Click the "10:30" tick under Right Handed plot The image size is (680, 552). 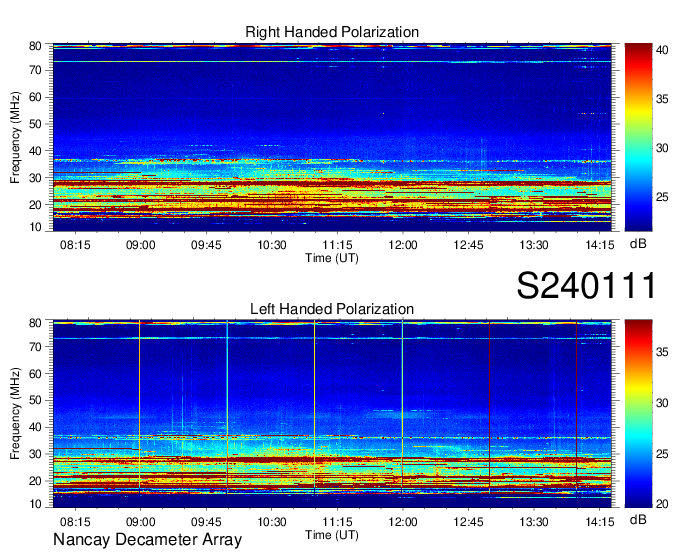pyautogui.click(x=272, y=245)
